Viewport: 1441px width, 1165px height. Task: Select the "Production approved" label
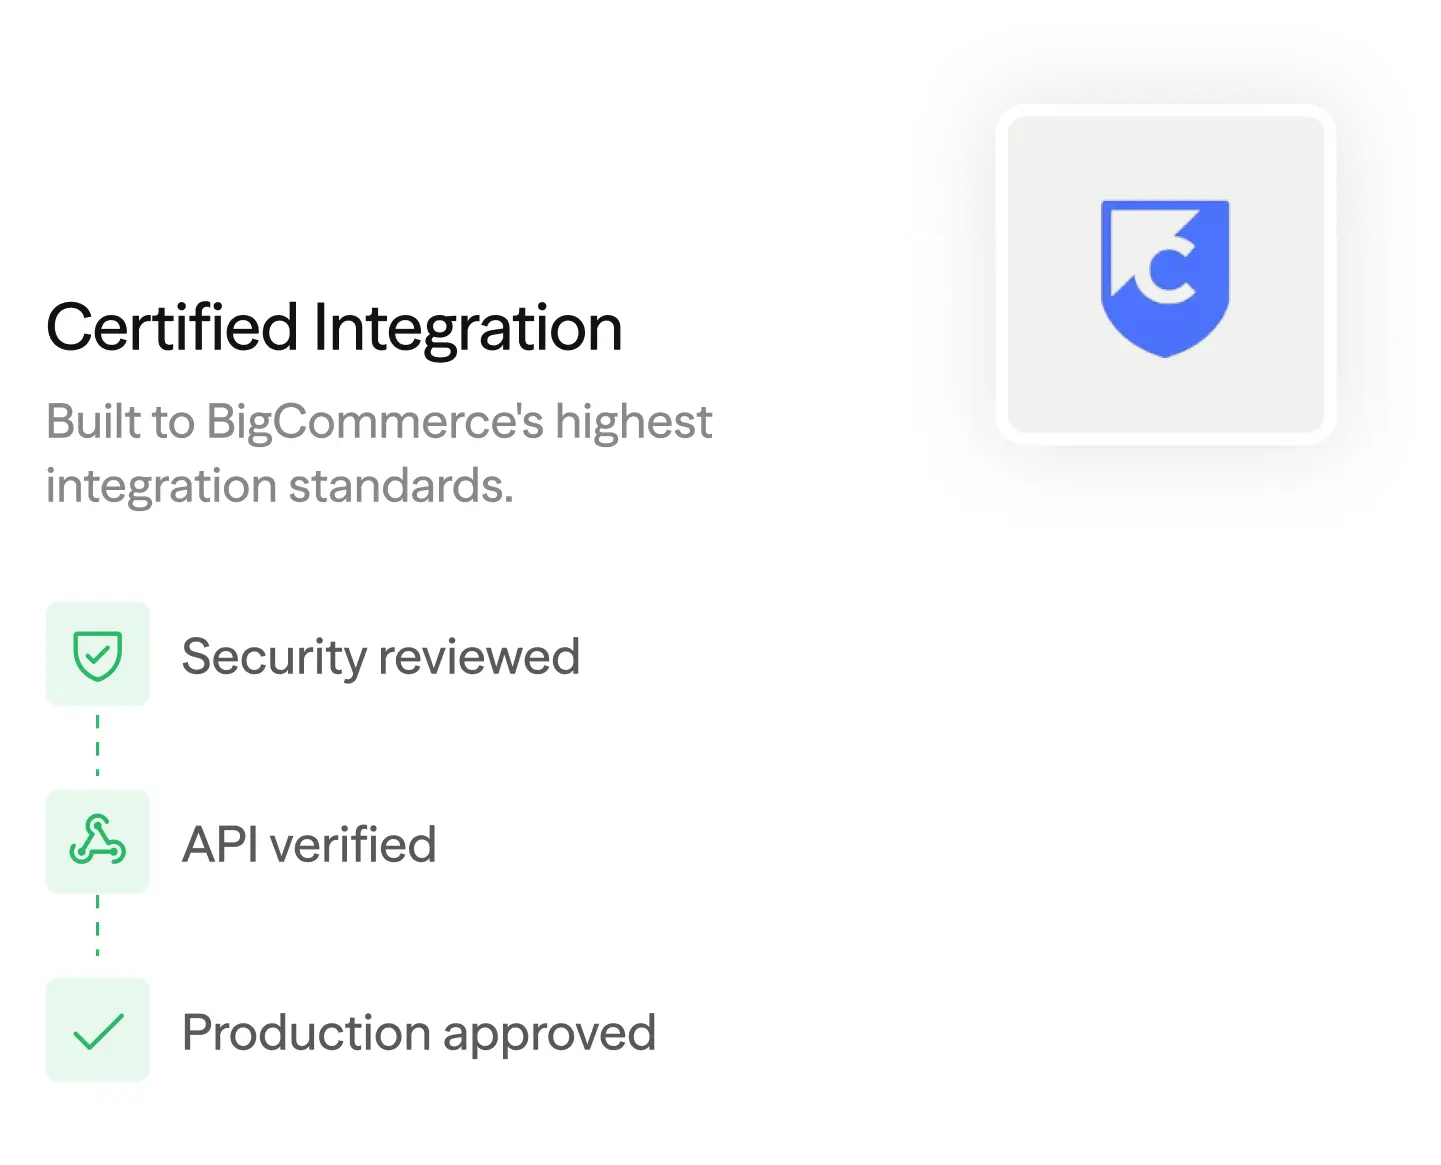(418, 1033)
